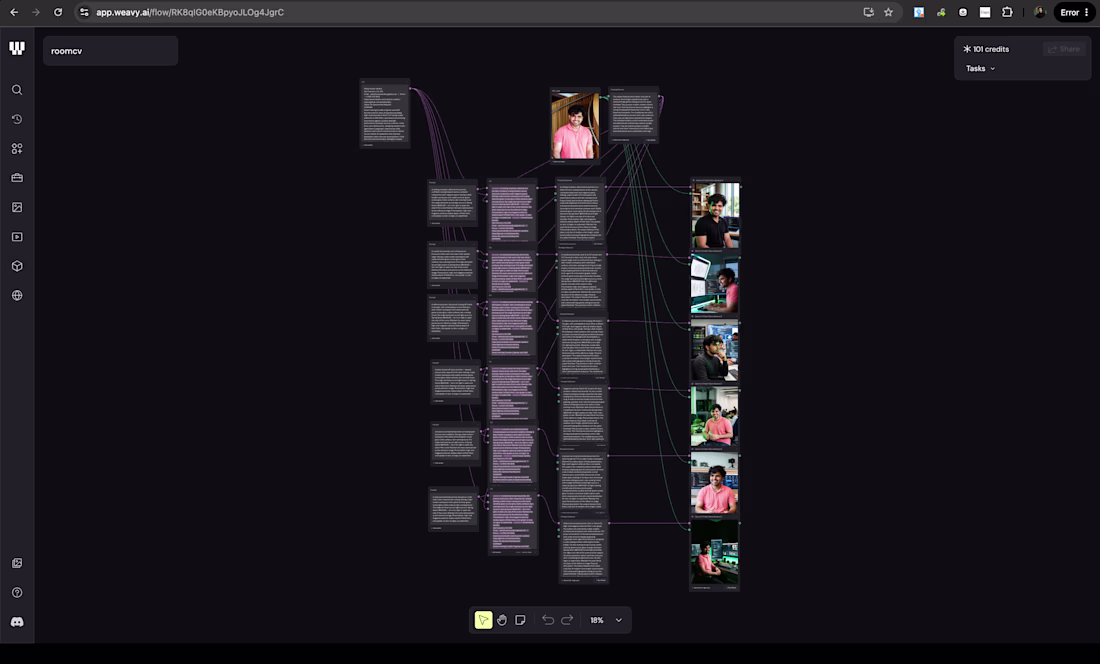
Task: Select the pointer tool in the bottom toolbar
Action: 483,620
